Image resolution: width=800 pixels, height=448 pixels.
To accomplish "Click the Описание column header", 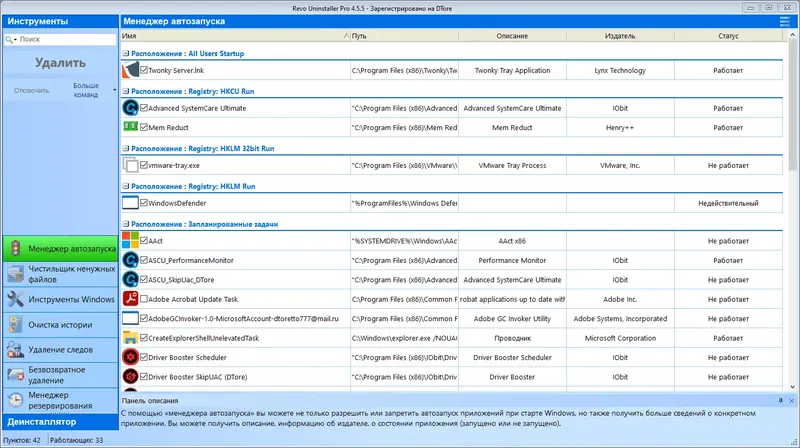I will (512, 36).
